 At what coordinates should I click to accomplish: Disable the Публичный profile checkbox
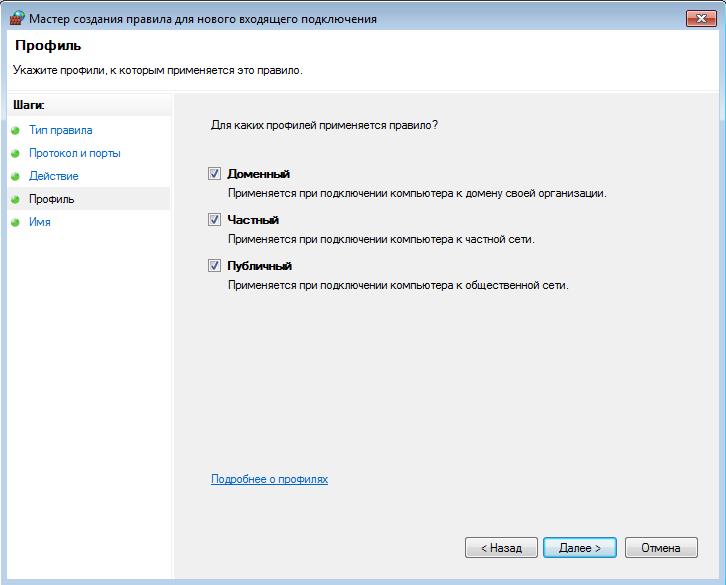(x=214, y=265)
